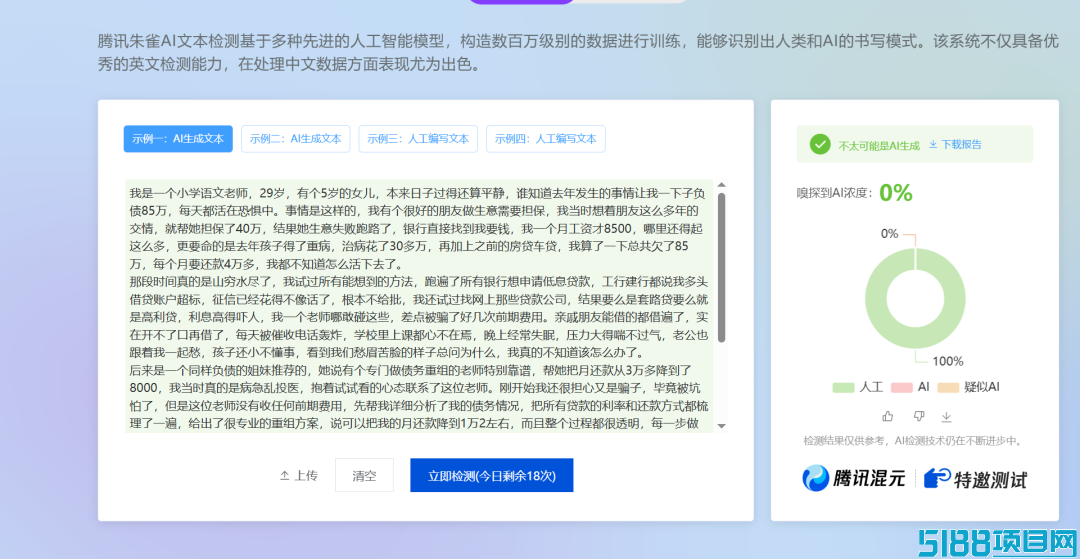Select example three 人工编写文本 tab
This screenshot has width=1080, height=559.
coord(418,138)
